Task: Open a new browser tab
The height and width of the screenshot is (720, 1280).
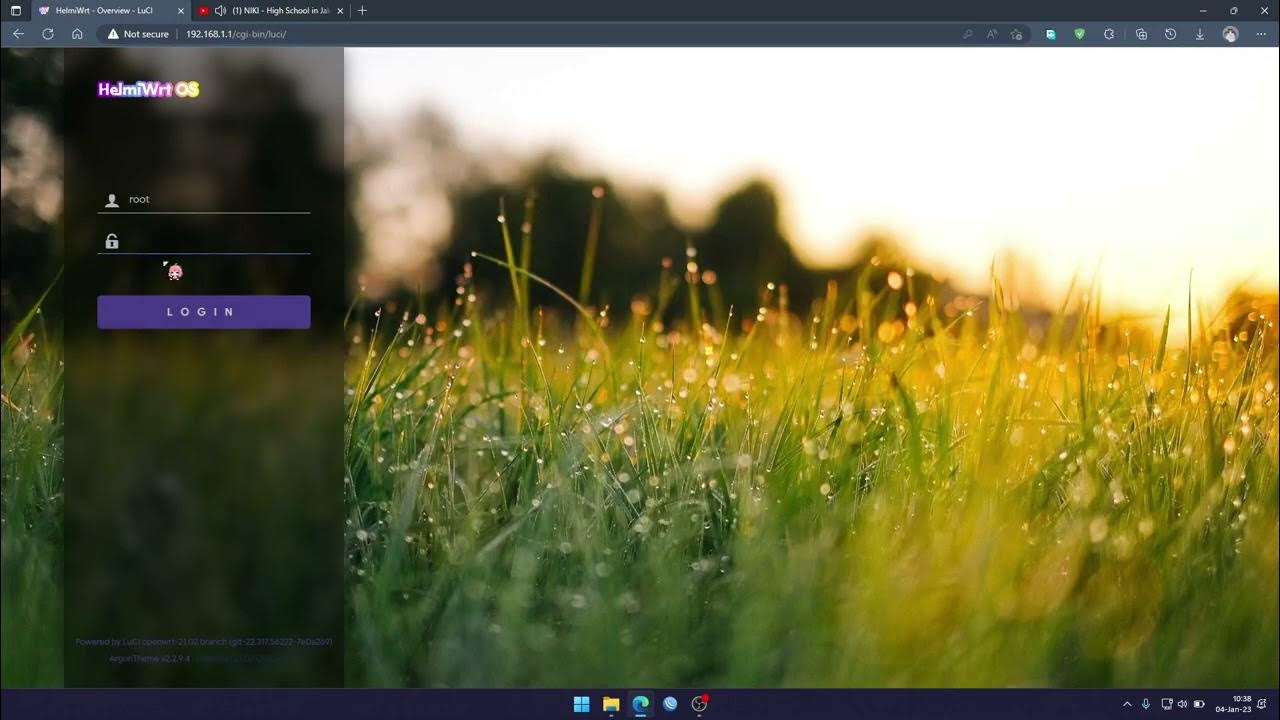Action: point(362,10)
